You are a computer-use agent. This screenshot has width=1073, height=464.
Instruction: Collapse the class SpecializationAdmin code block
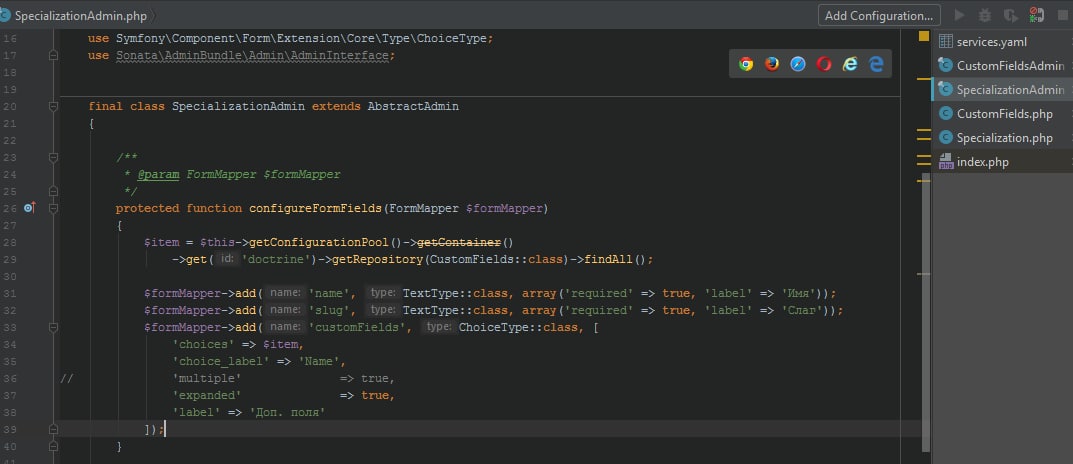click(x=54, y=106)
